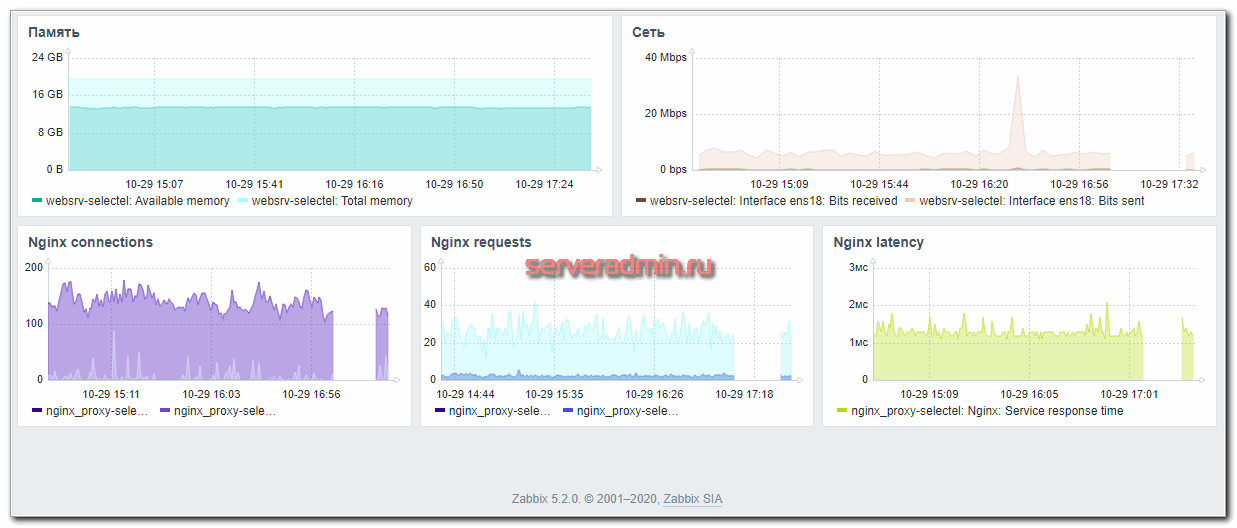Click the 'Interface ens18: Bits sent' legend label
Image resolution: width=1237 pixels, height=528 pixels.
click(1031, 201)
